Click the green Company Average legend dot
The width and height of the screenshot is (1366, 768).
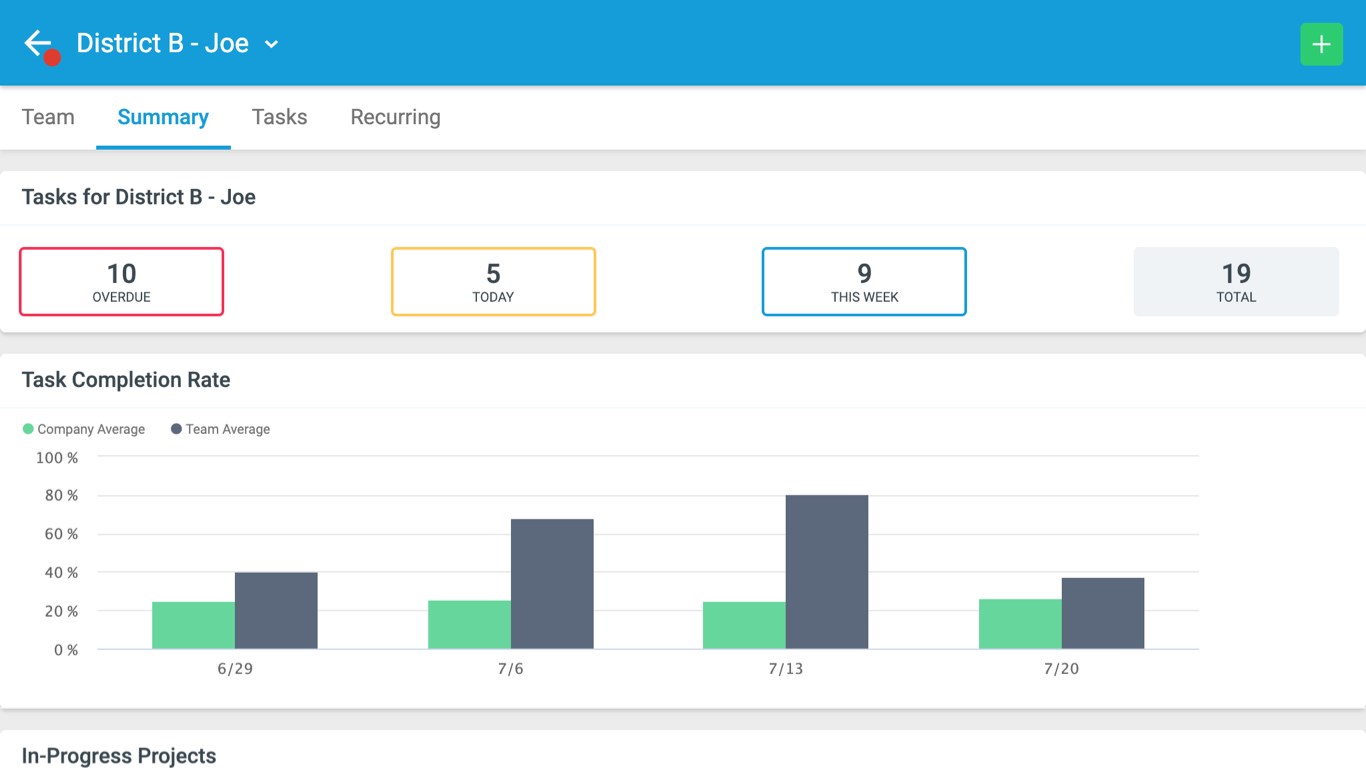tap(28, 429)
